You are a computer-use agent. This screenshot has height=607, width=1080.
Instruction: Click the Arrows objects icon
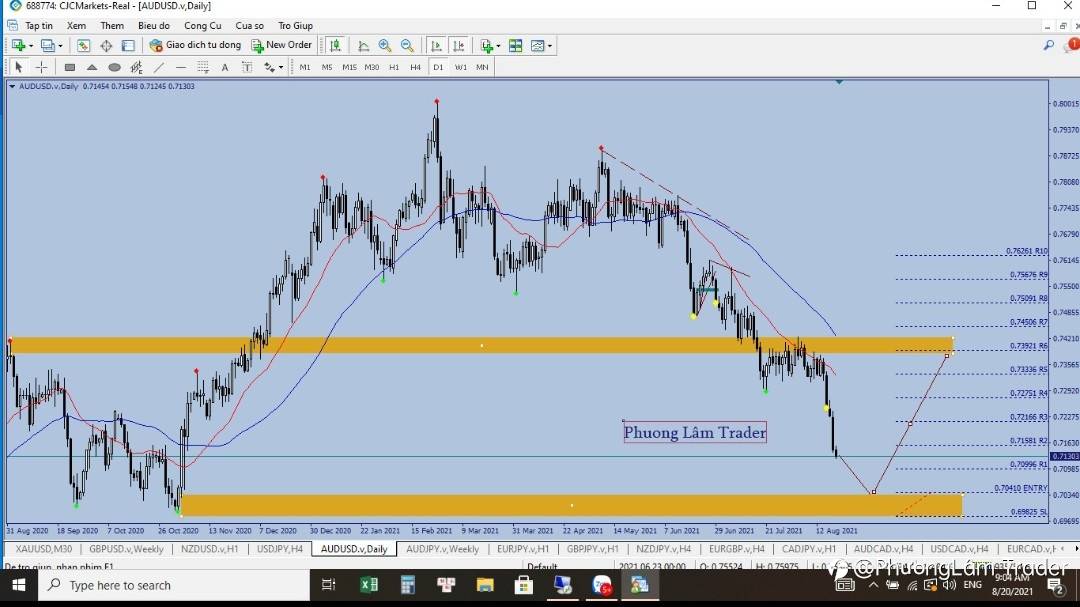point(269,67)
